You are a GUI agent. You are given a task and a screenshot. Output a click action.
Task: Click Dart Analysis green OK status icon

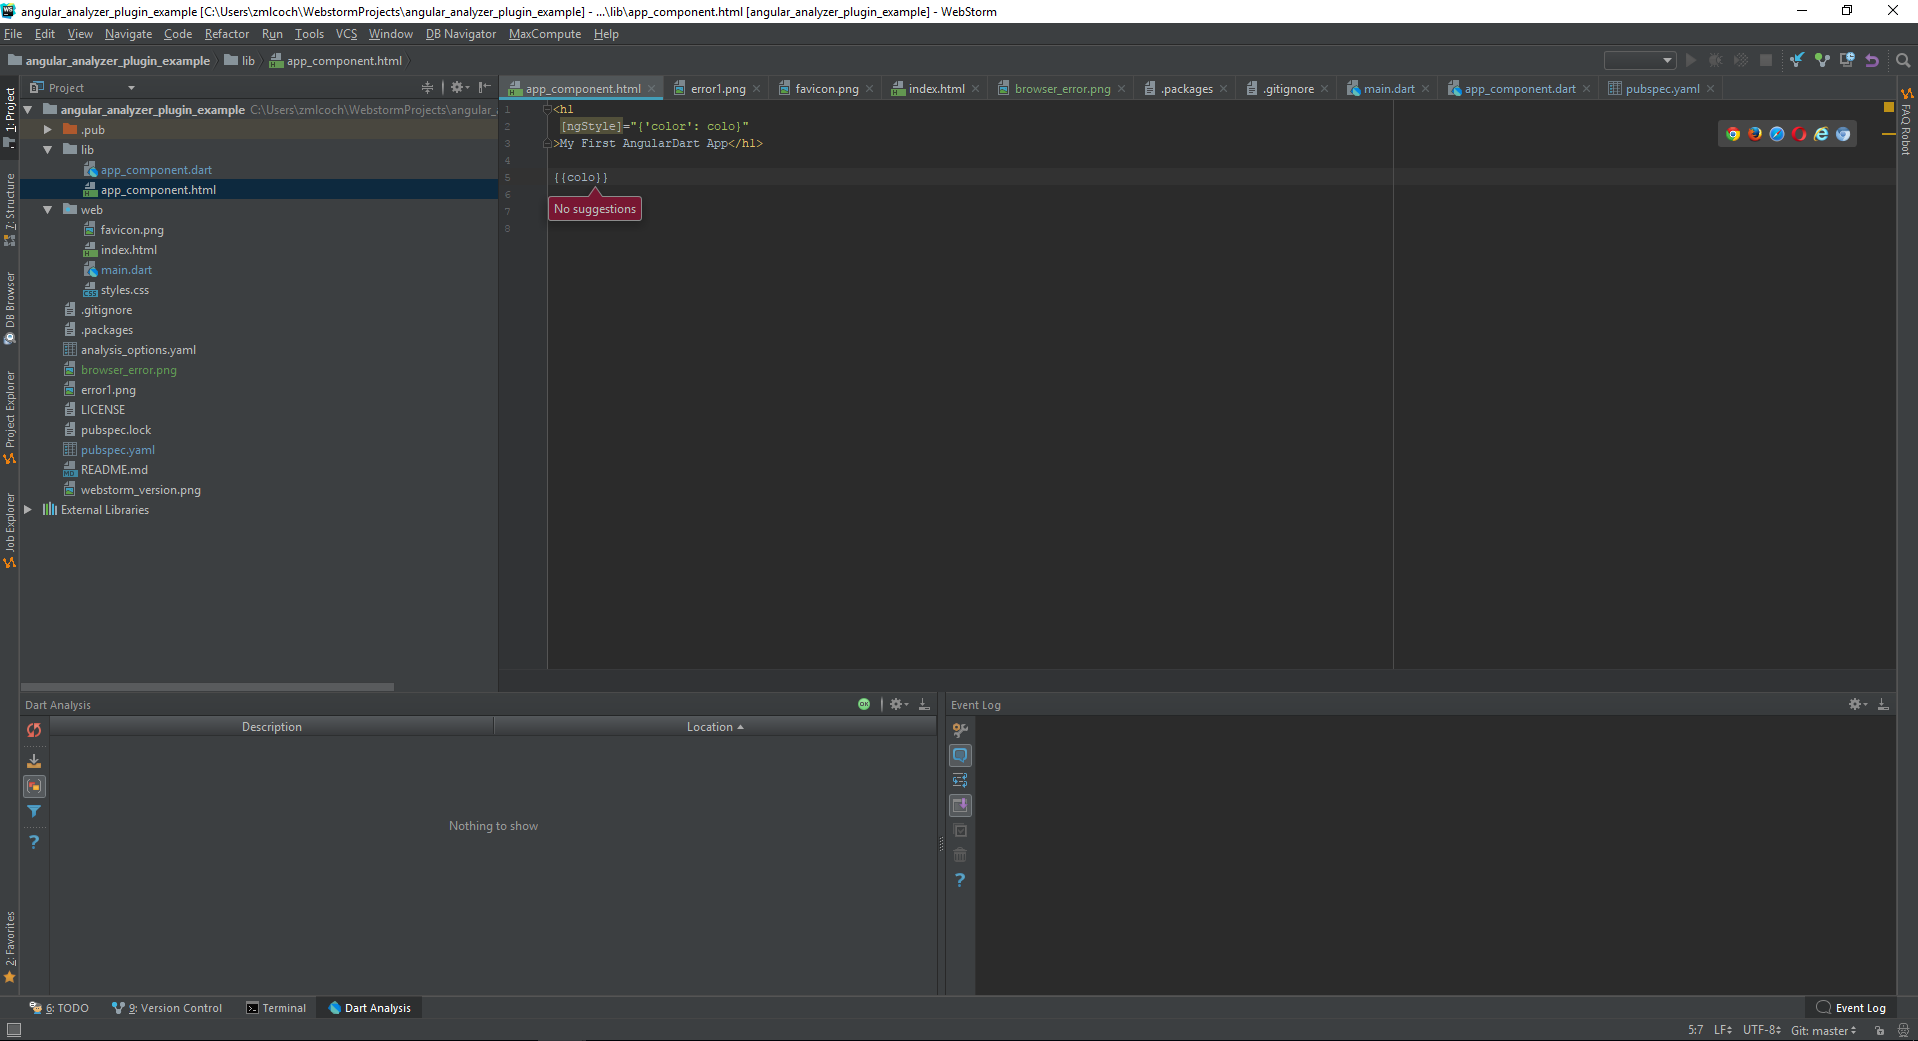(x=864, y=704)
